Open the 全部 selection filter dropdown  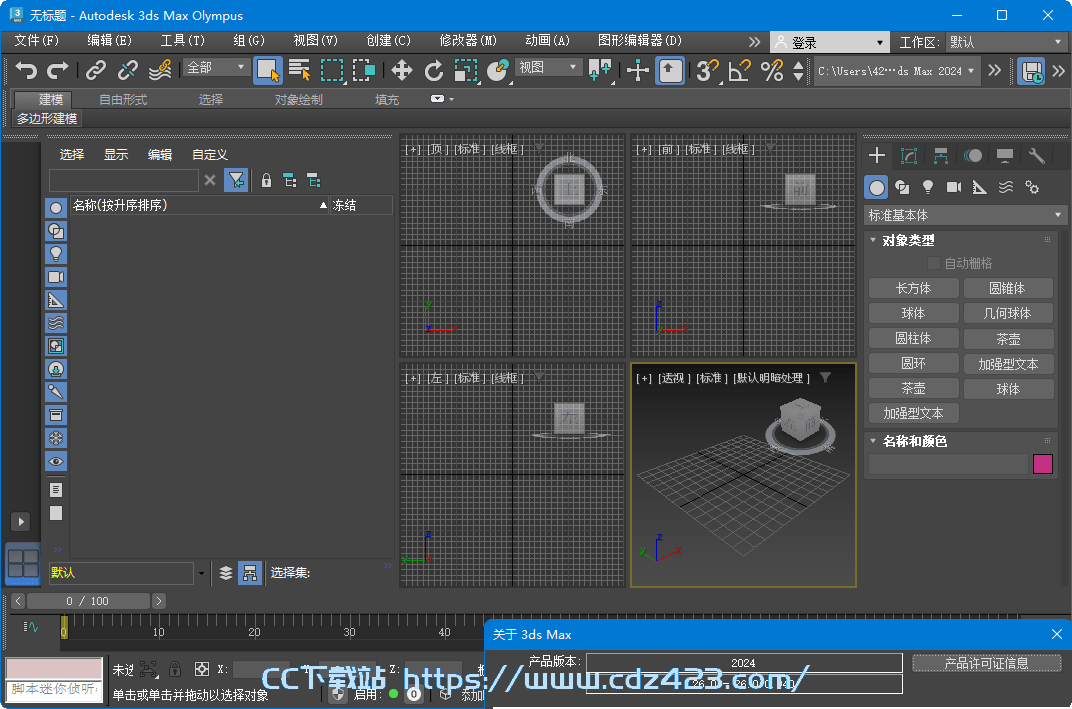tap(215, 68)
